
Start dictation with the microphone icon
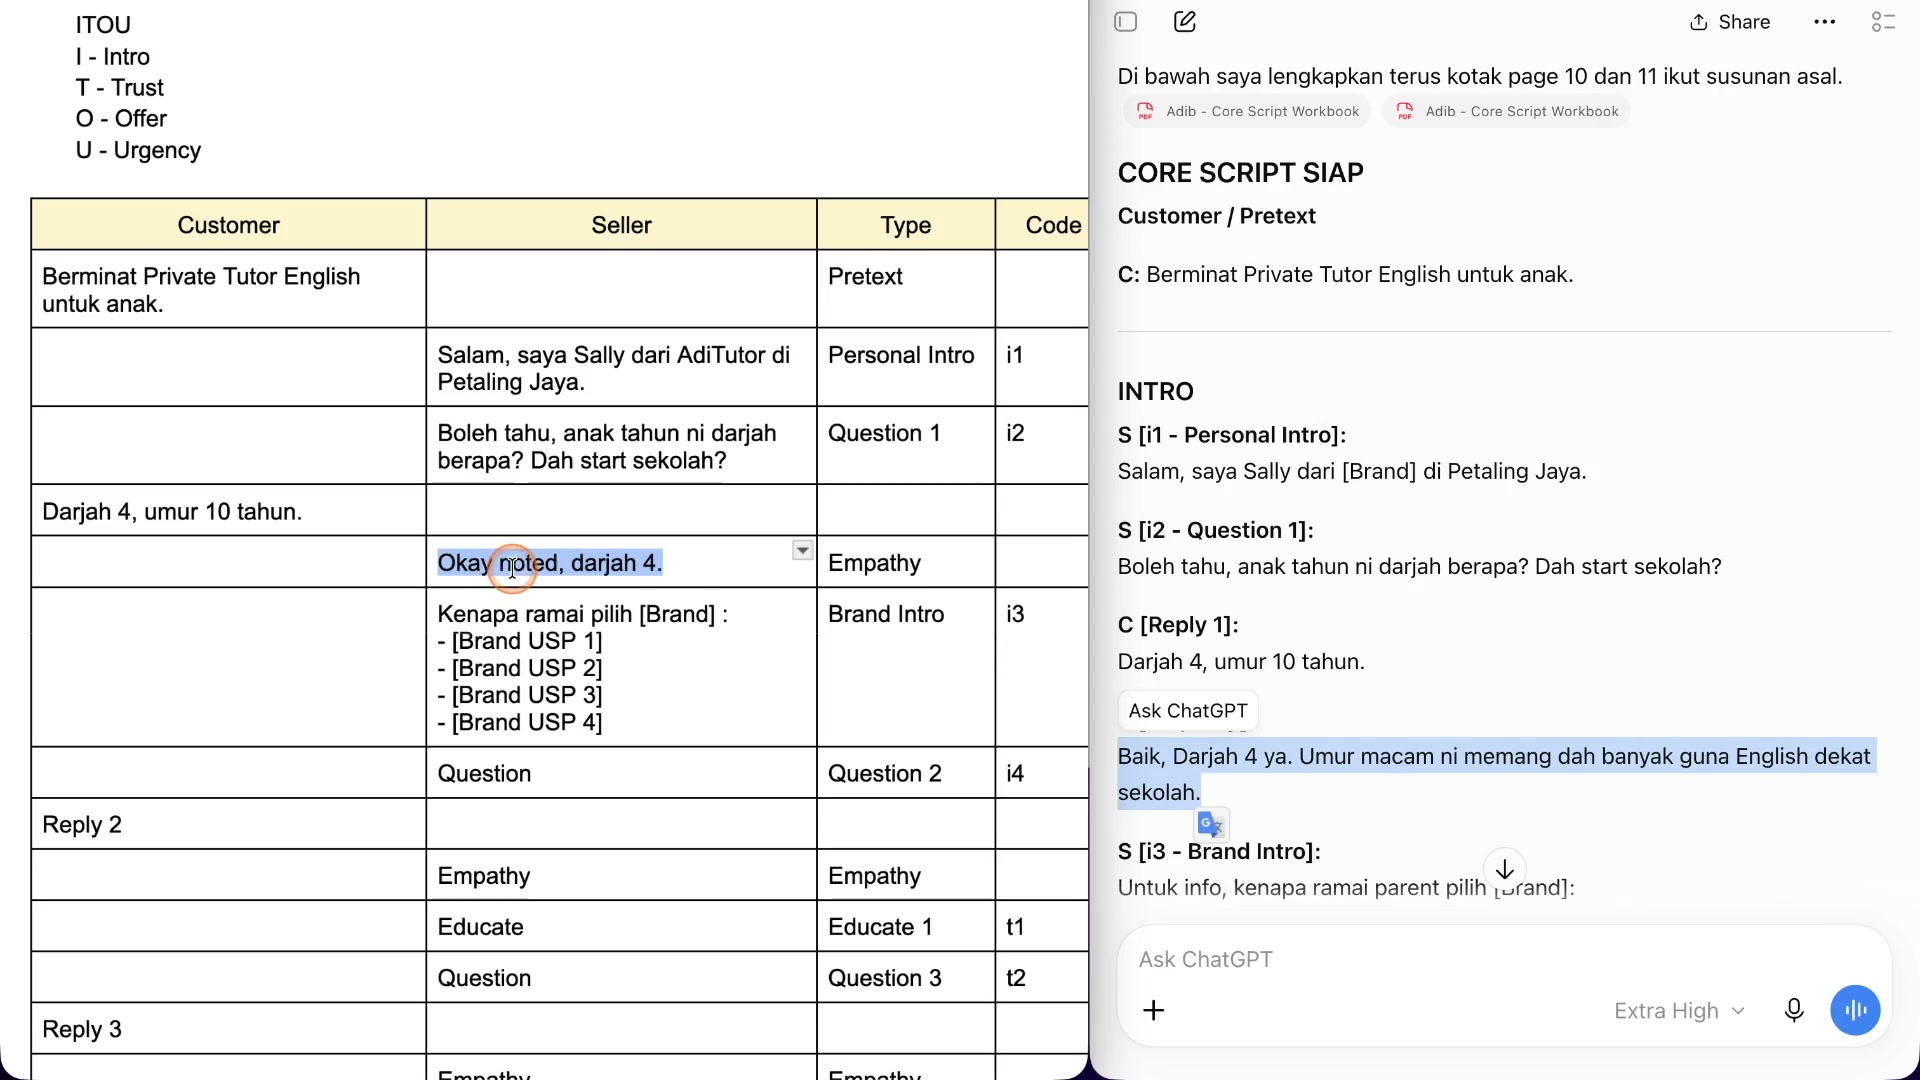click(x=1794, y=1011)
